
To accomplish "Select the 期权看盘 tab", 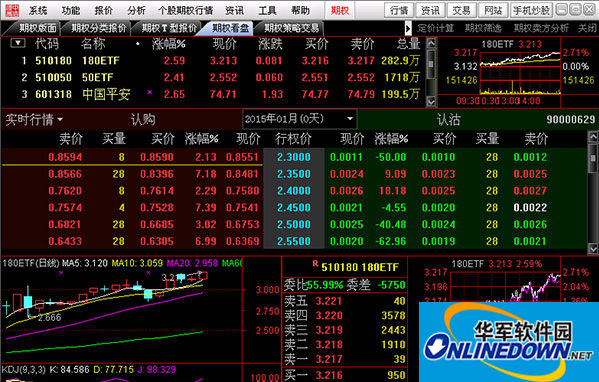I will [x=230, y=28].
